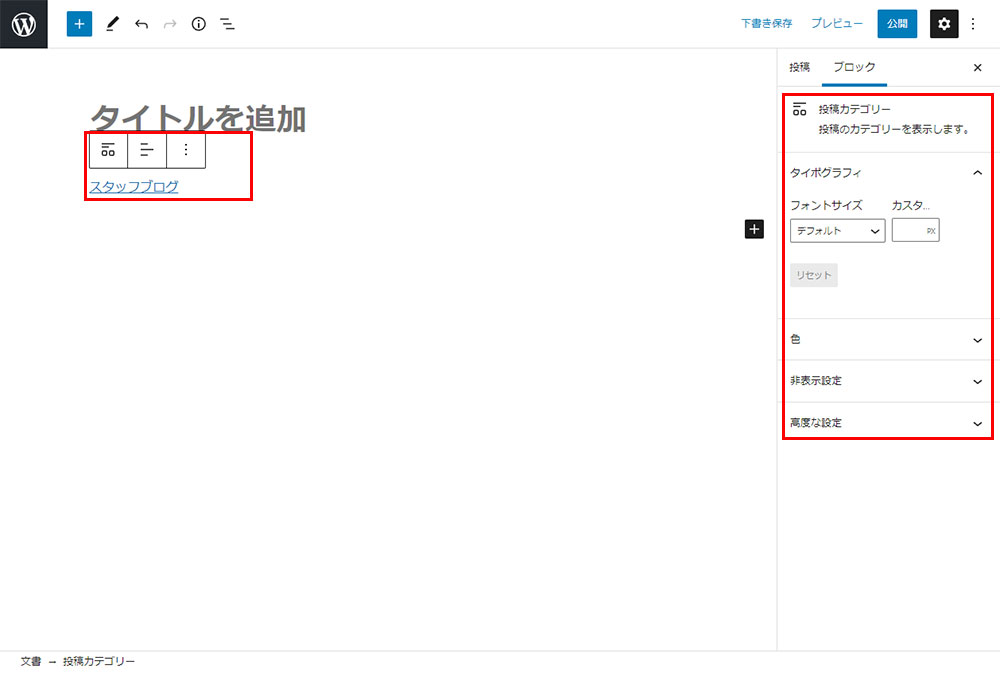
Task: Change text alignment in block toolbar
Action: click(x=147, y=150)
